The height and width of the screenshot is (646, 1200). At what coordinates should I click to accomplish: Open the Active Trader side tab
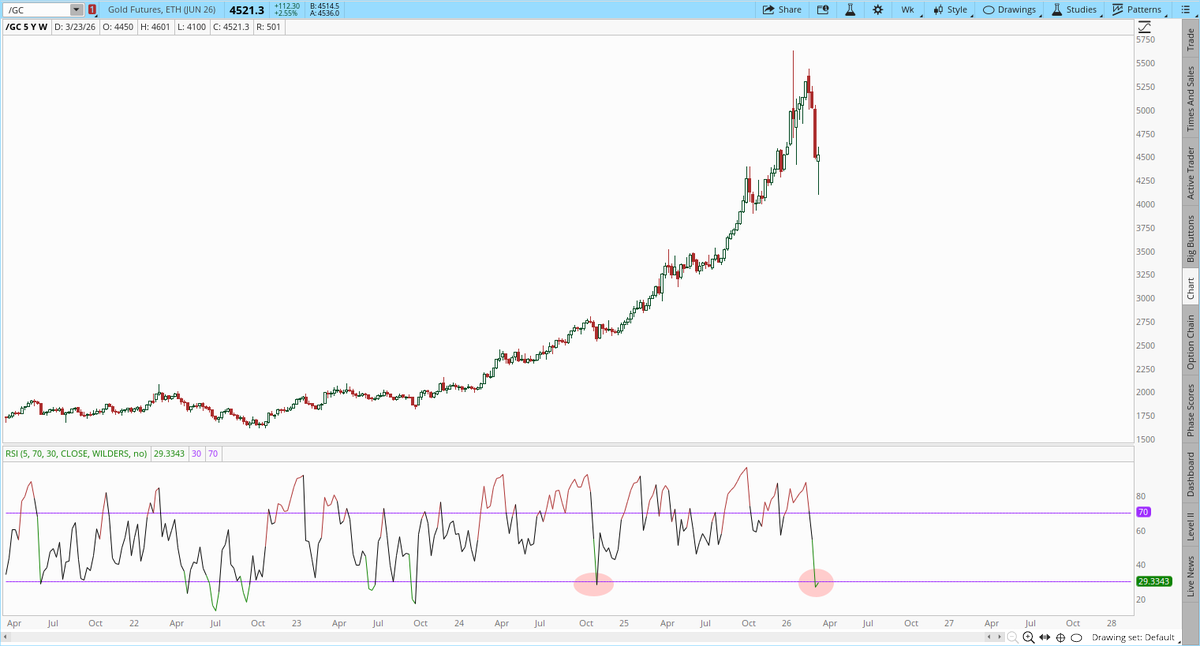(1190, 173)
